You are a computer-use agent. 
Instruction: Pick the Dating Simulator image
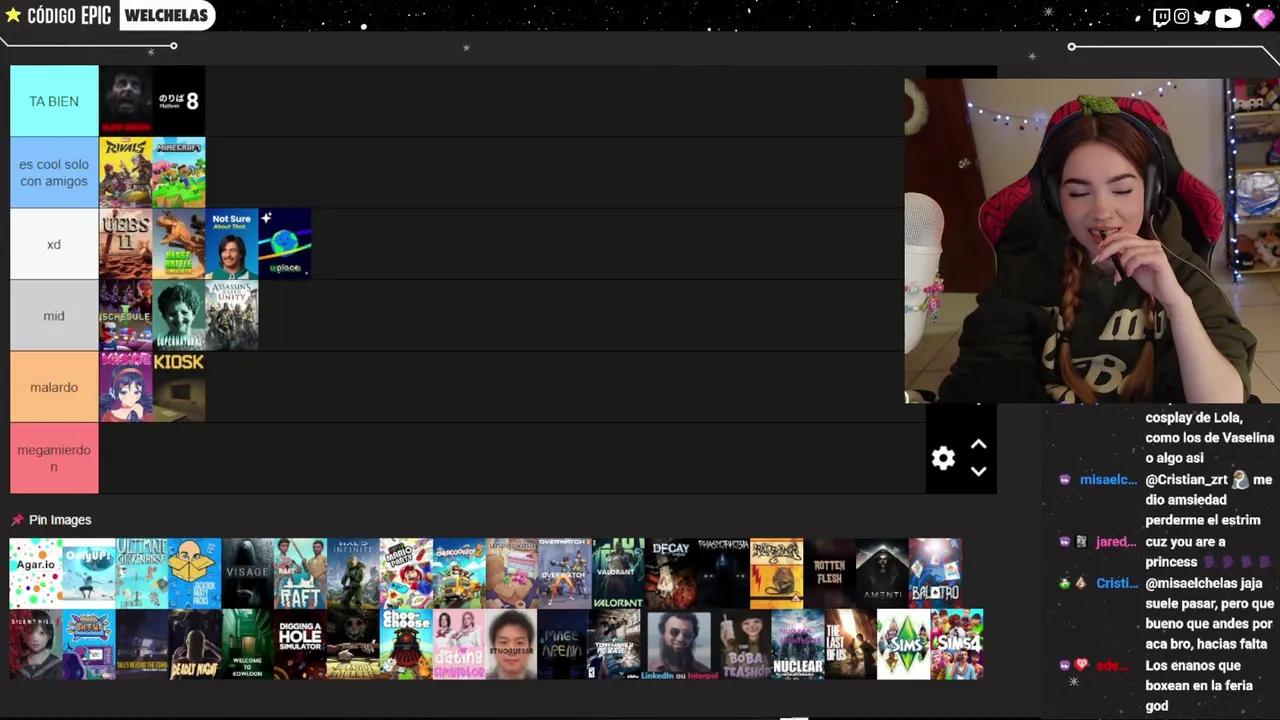459,645
